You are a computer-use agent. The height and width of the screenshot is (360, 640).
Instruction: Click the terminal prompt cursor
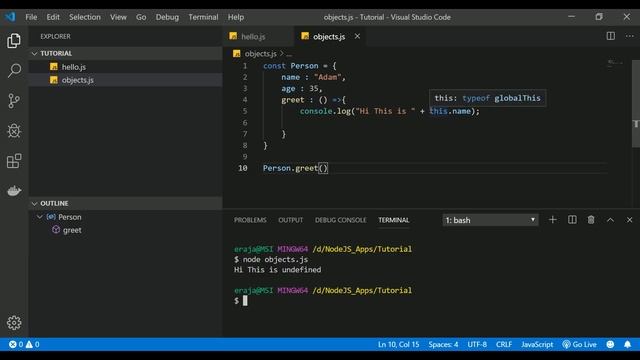pyautogui.click(x=245, y=301)
